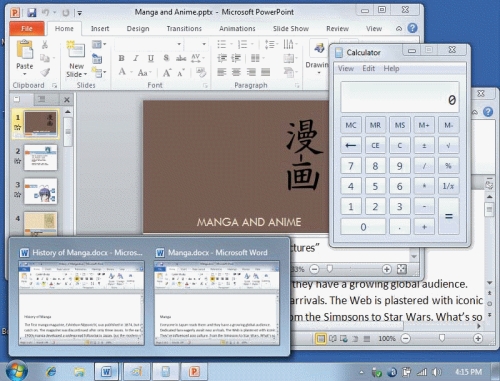Click the backspace arrow on Calculator
This screenshot has height=381, width=500.
click(x=351, y=146)
